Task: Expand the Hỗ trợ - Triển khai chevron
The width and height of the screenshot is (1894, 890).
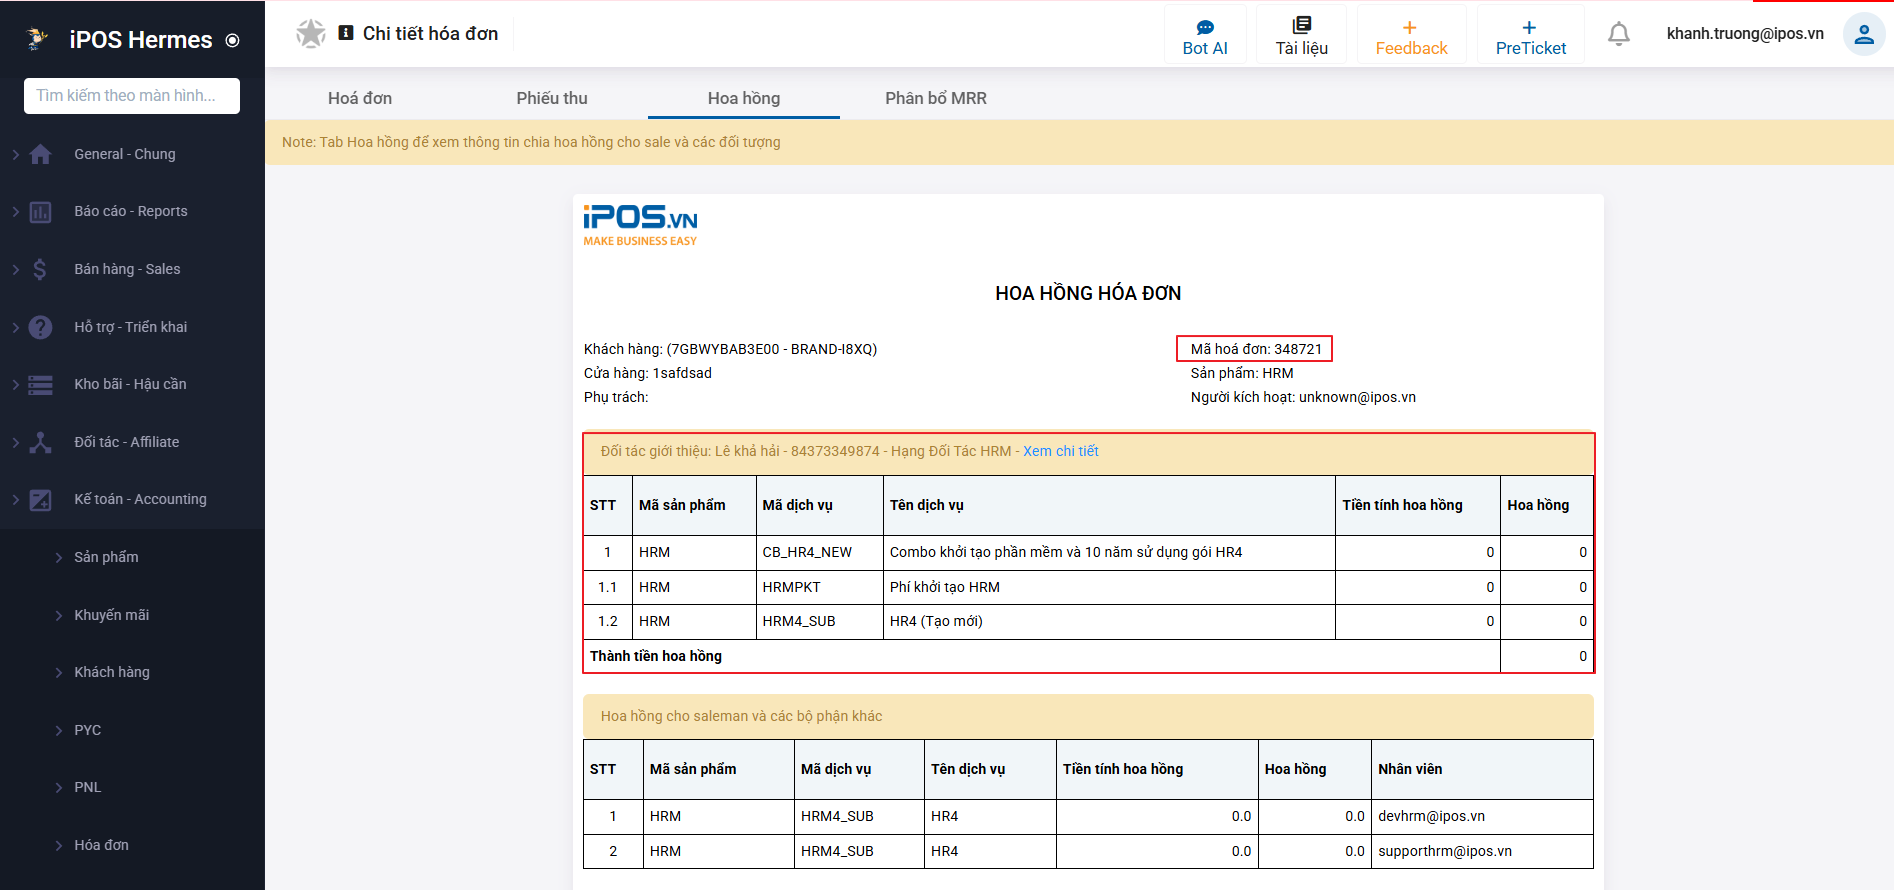Action: click(15, 327)
